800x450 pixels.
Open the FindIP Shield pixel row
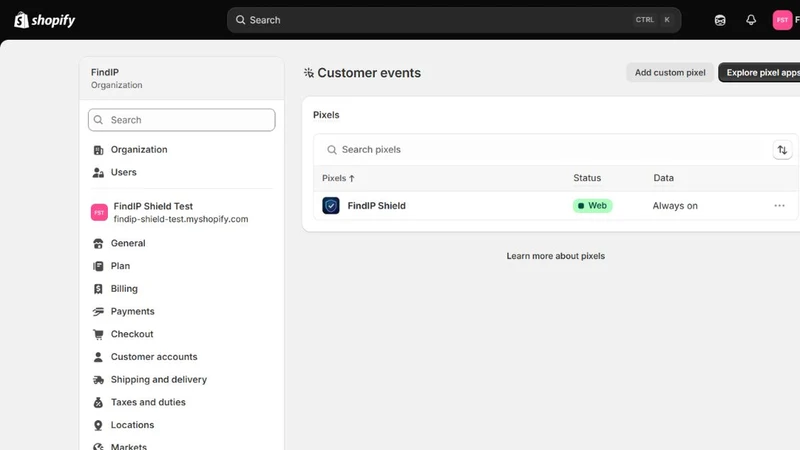(556, 206)
